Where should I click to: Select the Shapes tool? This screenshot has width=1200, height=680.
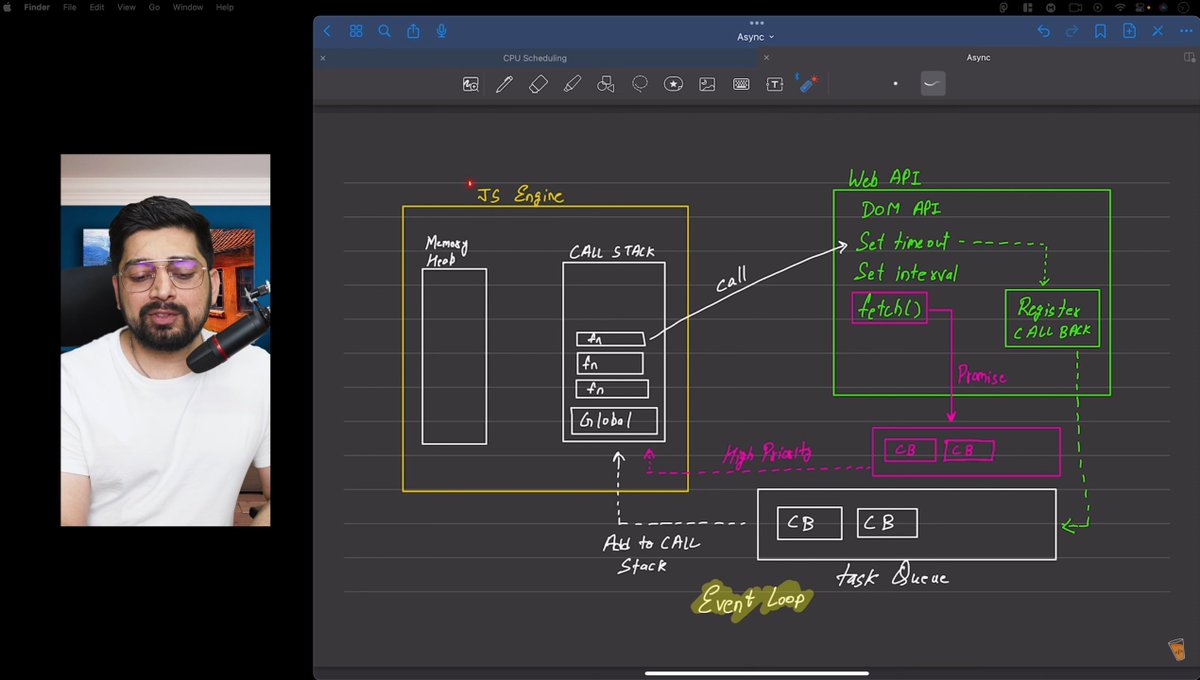point(605,84)
